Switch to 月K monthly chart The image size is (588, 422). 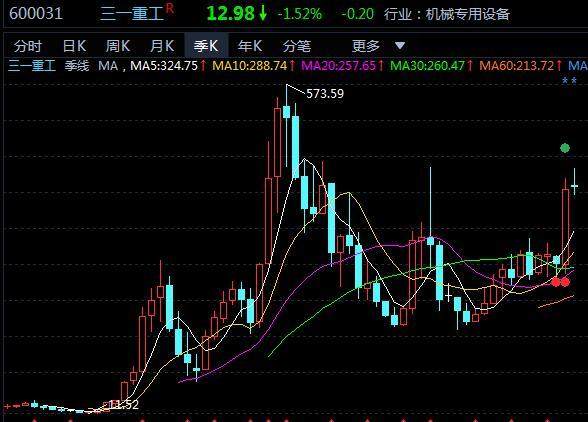pyautogui.click(x=162, y=47)
